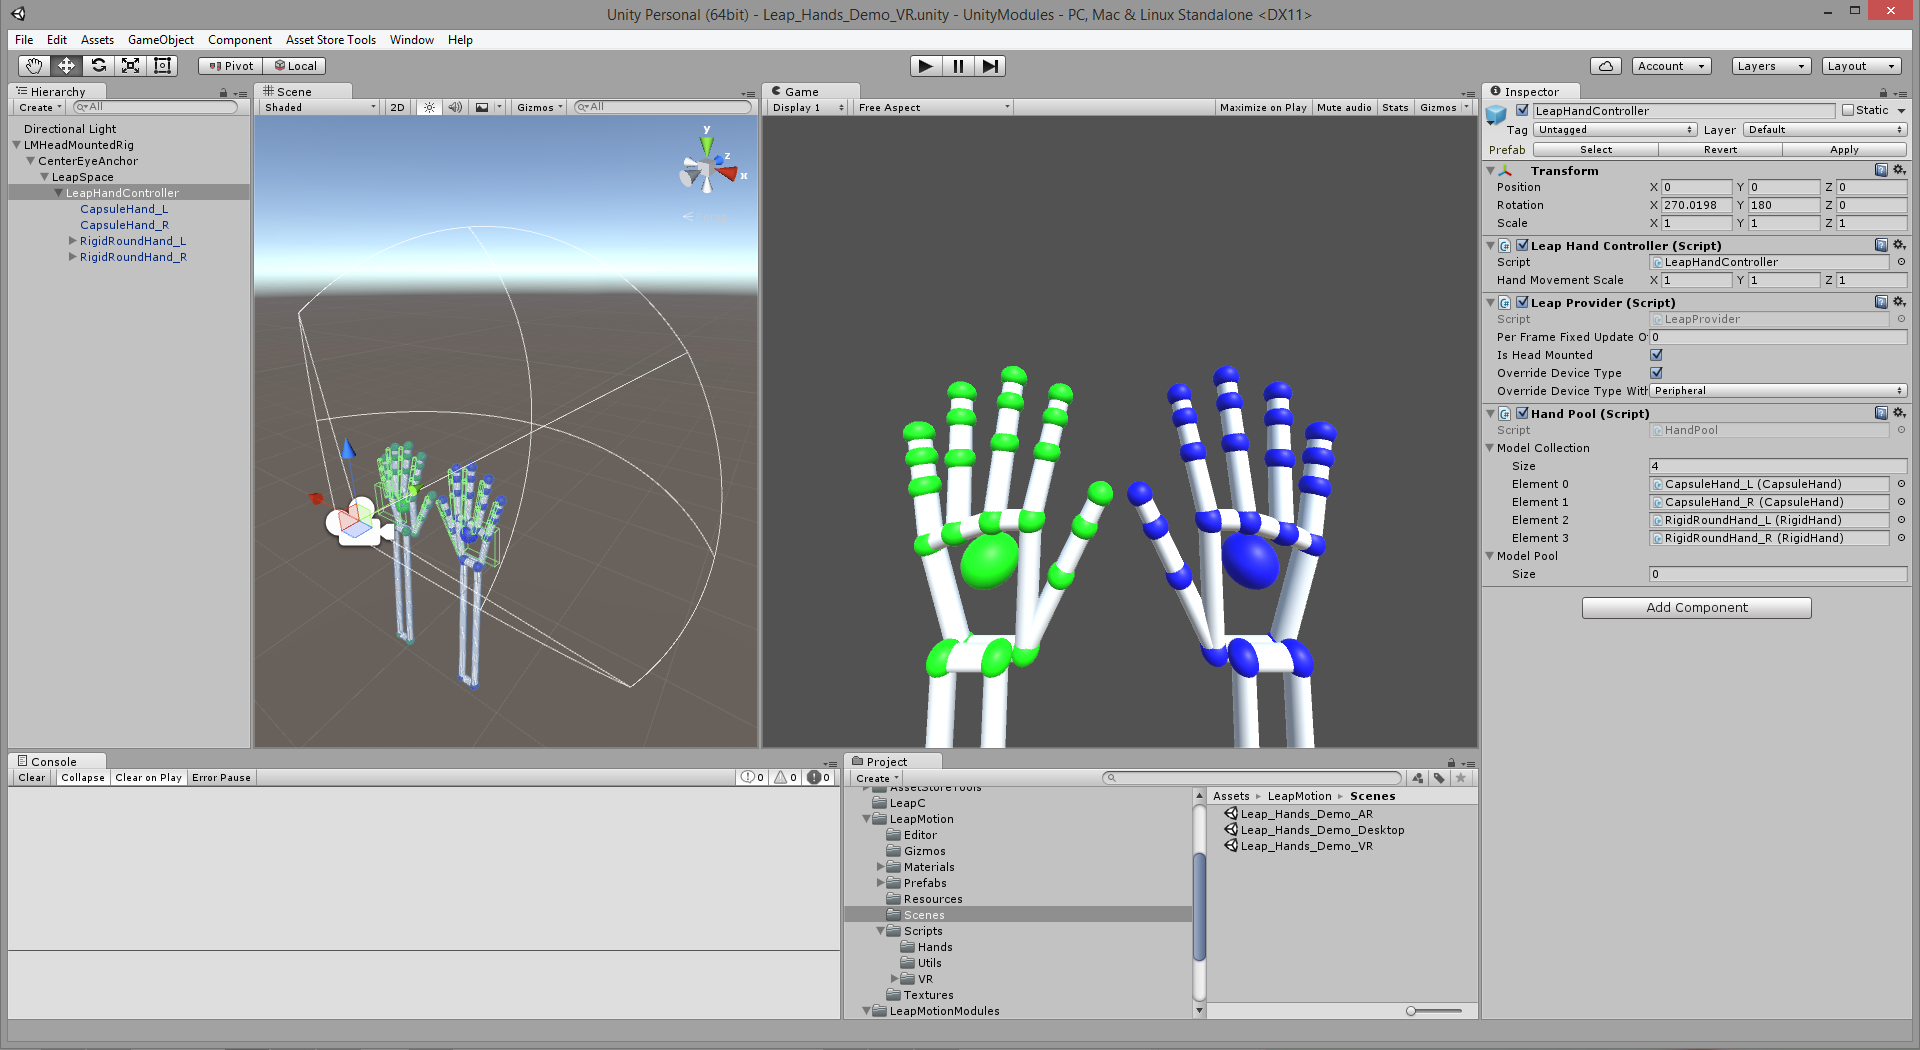This screenshot has height=1050, width=1920.
Task: Open the Free Aspect dropdown
Action: [930, 107]
